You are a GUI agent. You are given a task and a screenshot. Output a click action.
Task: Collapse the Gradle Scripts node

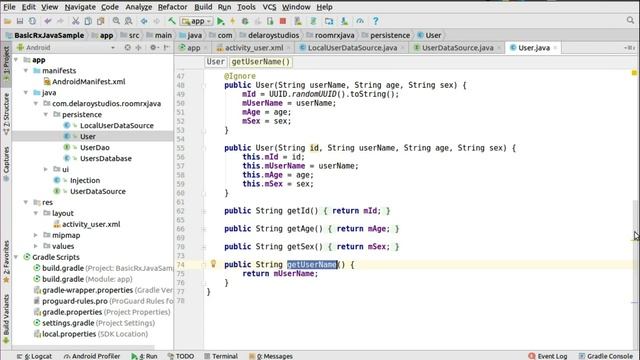(16, 257)
